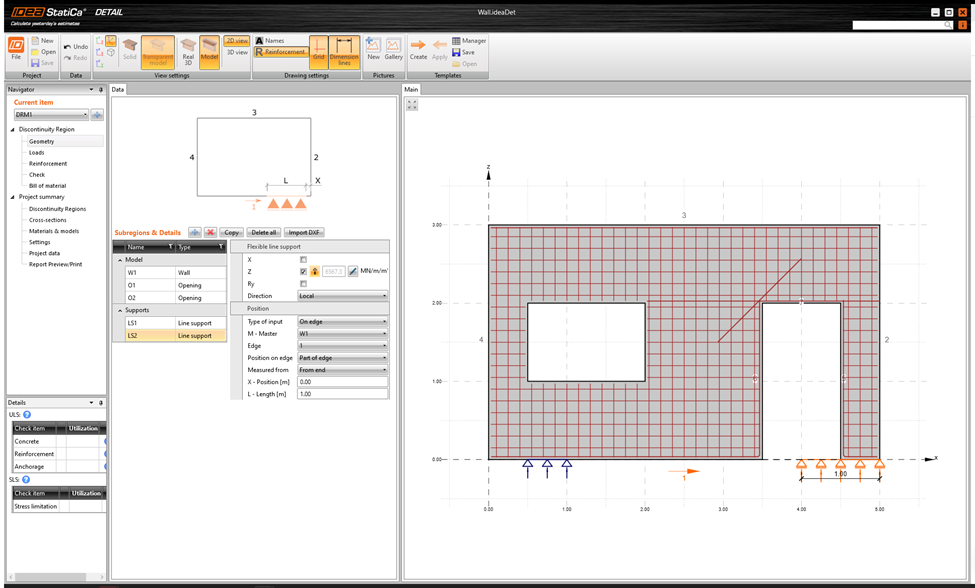This screenshot has width=975, height=588.
Task: Click the Delete all button
Action: click(x=264, y=232)
